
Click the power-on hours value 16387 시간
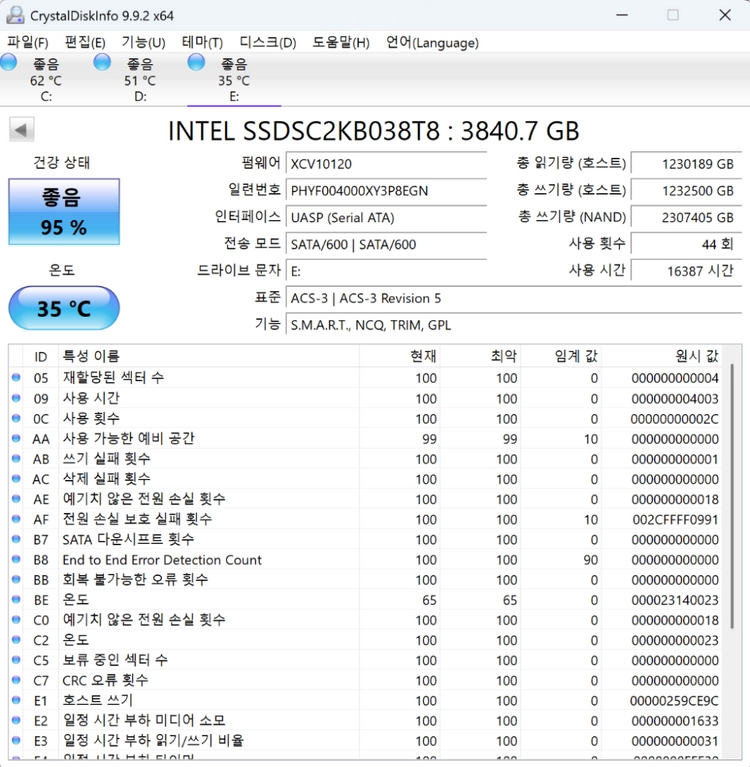[686, 271]
